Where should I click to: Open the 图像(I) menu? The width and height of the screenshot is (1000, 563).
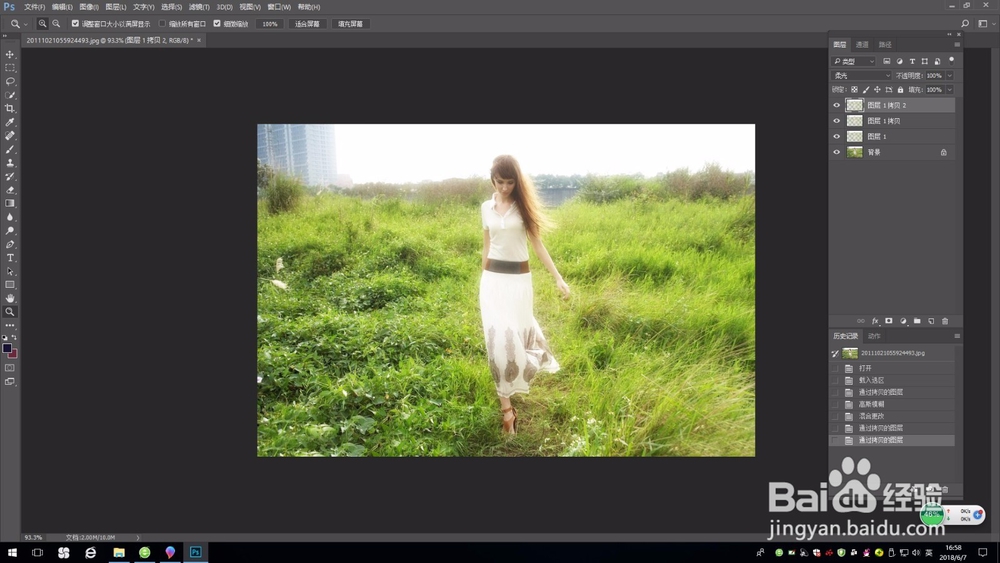[x=89, y=7]
